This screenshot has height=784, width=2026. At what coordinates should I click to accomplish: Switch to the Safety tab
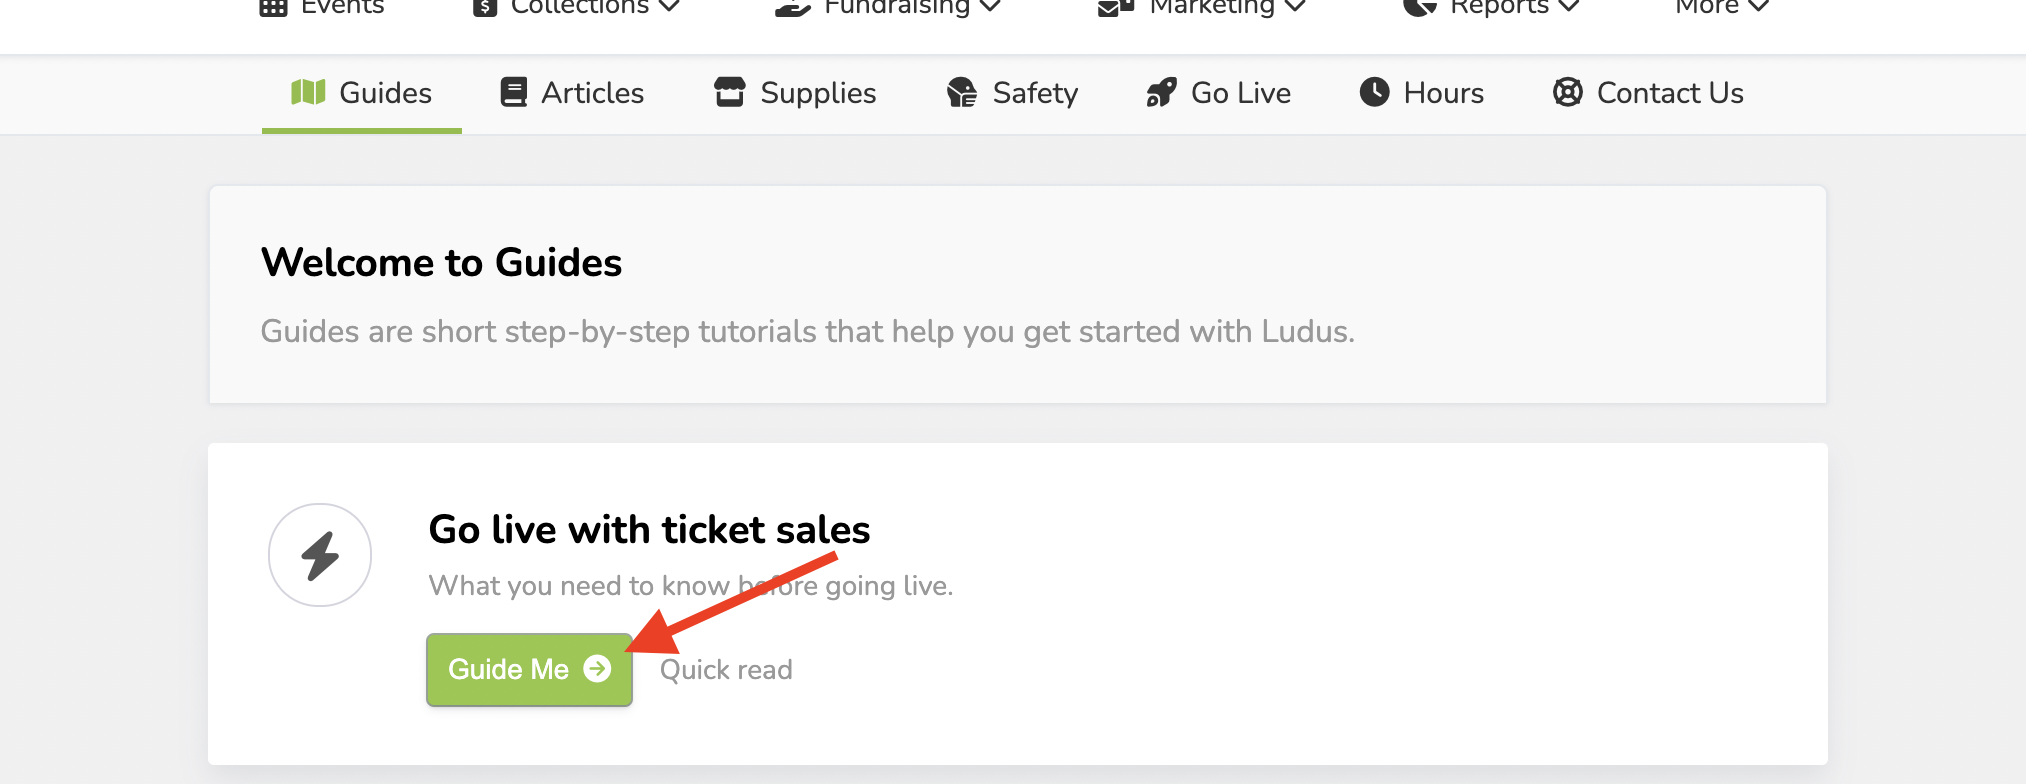1034,93
